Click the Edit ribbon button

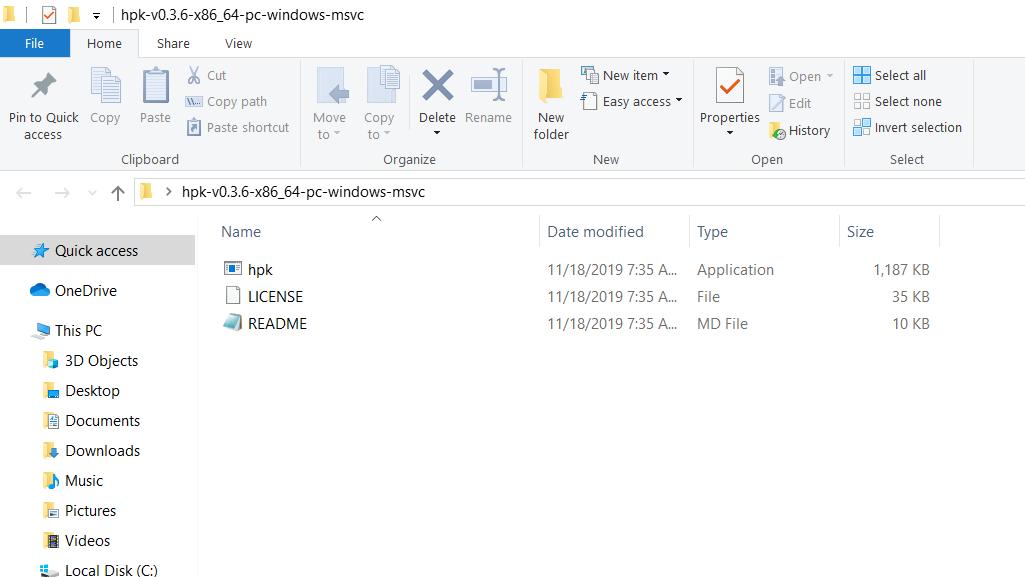click(790, 103)
